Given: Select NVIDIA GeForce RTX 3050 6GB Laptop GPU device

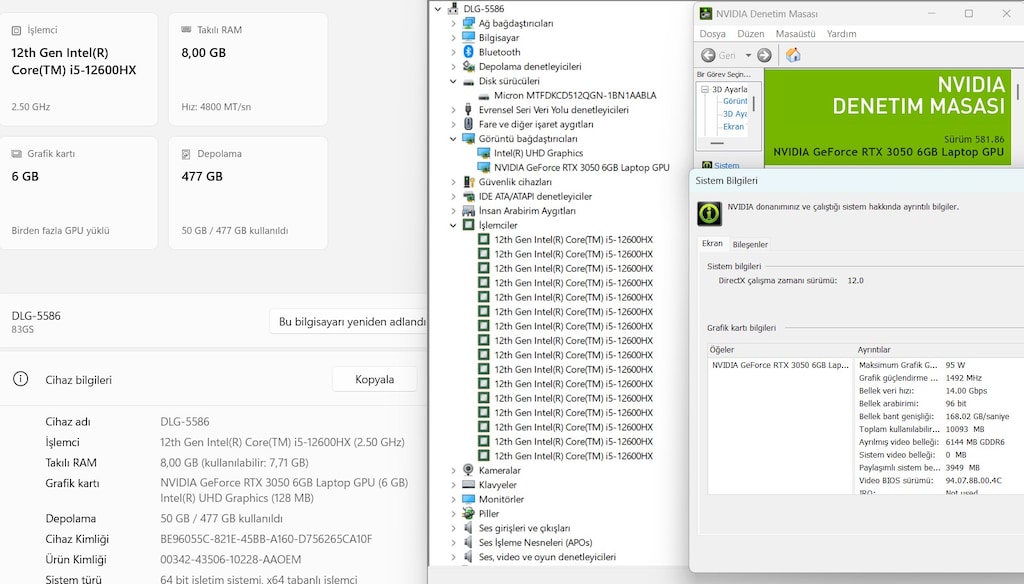Looking at the screenshot, I should (581, 167).
